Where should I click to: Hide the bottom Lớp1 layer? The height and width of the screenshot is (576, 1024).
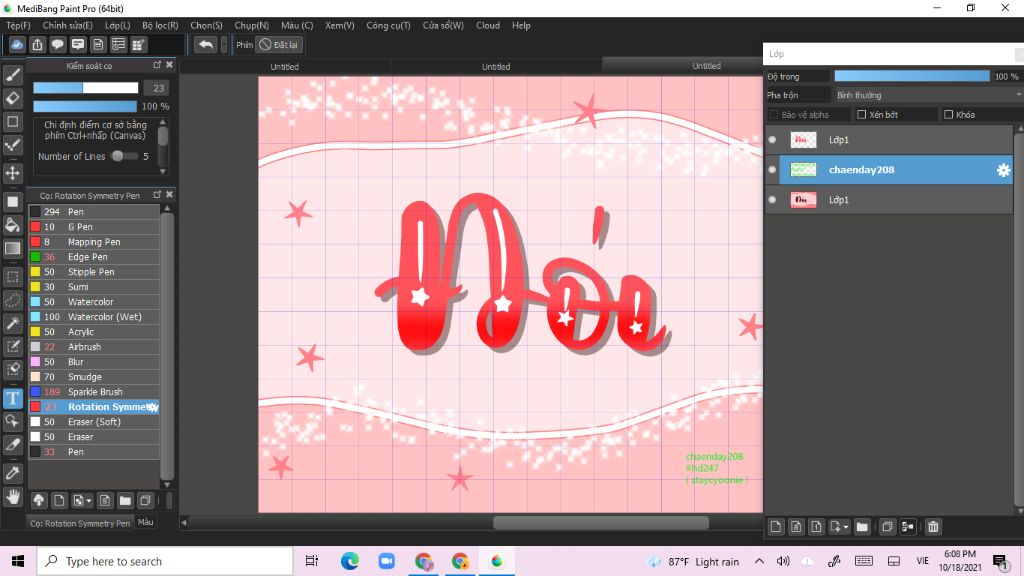[x=772, y=200]
